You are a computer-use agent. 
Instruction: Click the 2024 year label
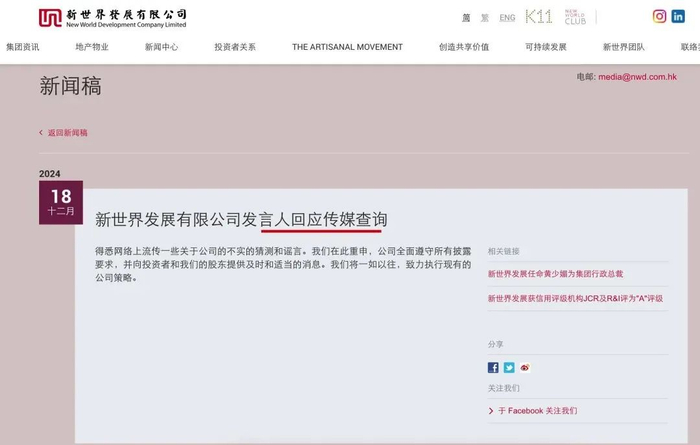point(50,174)
